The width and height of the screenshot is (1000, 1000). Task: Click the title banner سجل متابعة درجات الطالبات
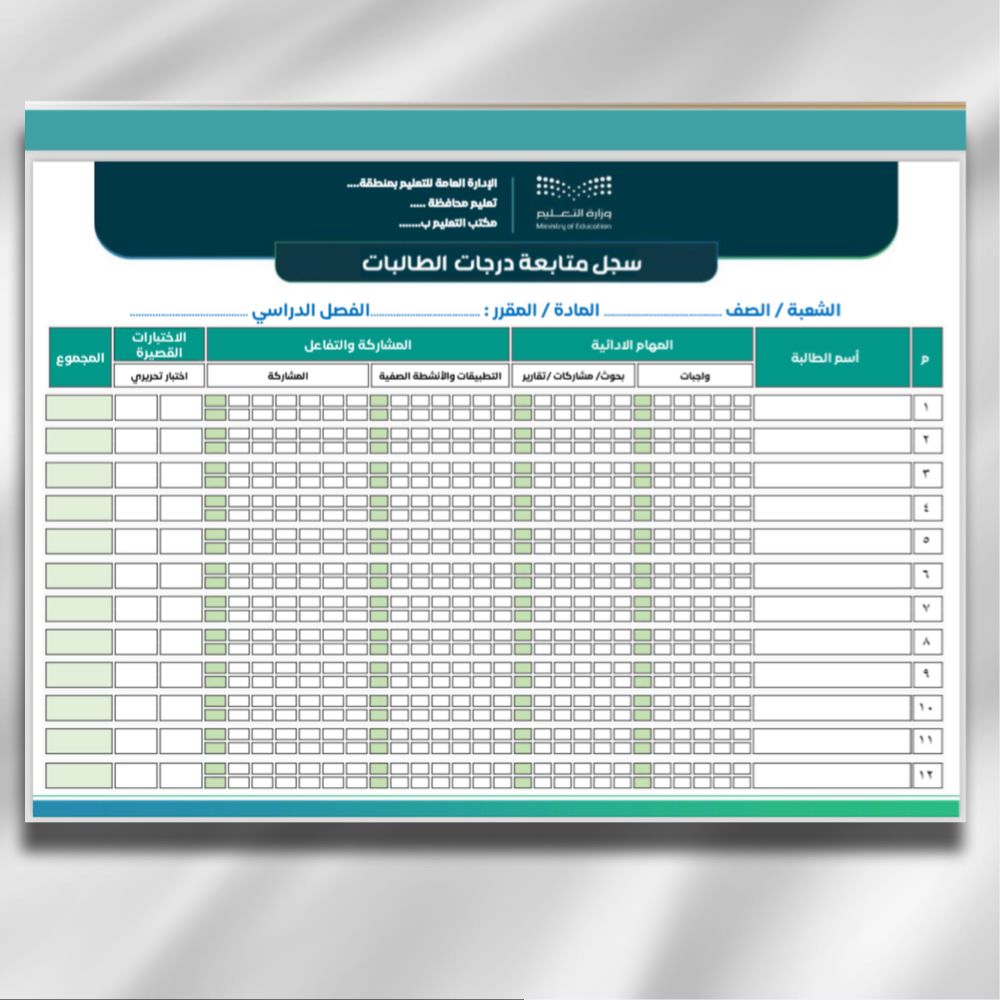[x=496, y=263]
